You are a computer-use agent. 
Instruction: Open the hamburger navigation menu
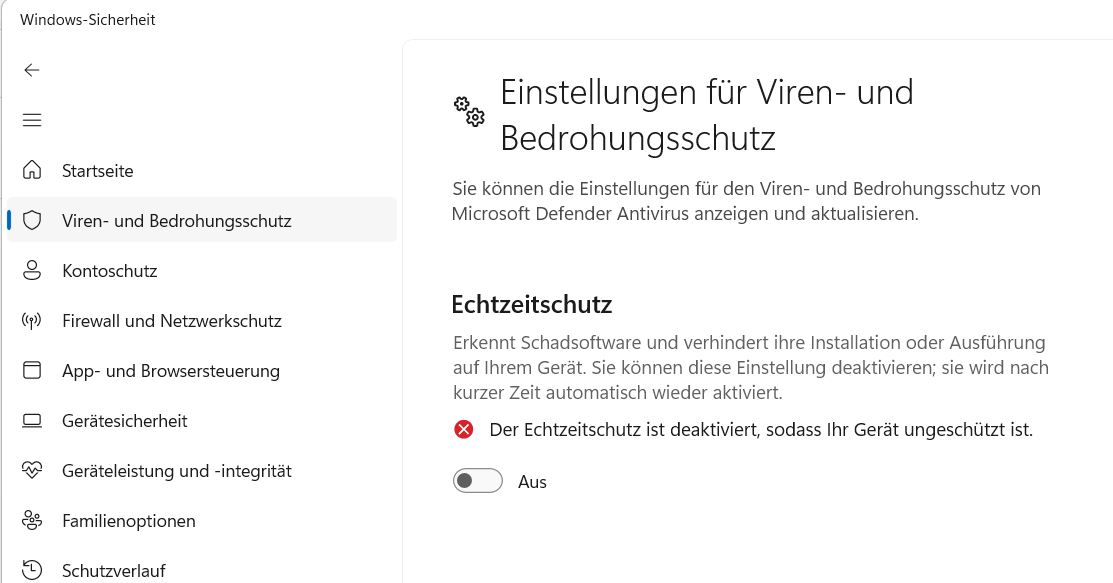[x=32, y=120]
